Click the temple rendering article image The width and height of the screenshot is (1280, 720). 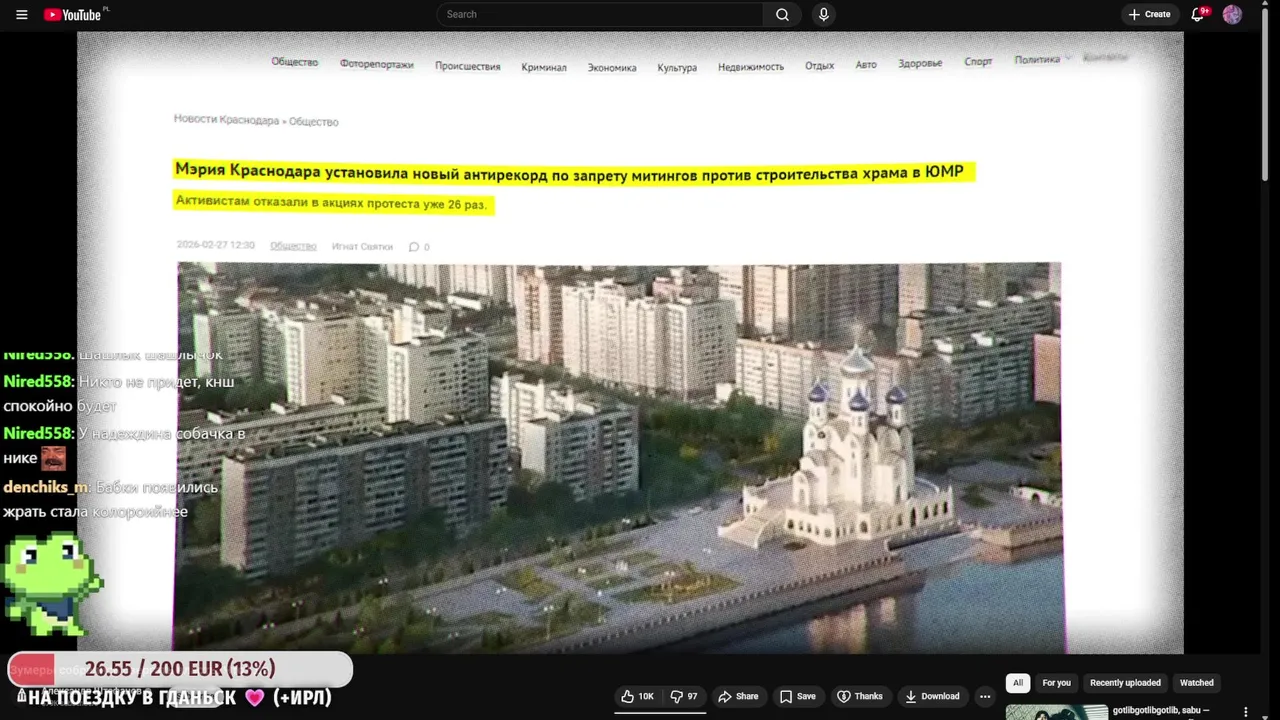pyautogui.click(x=619, y=457)
